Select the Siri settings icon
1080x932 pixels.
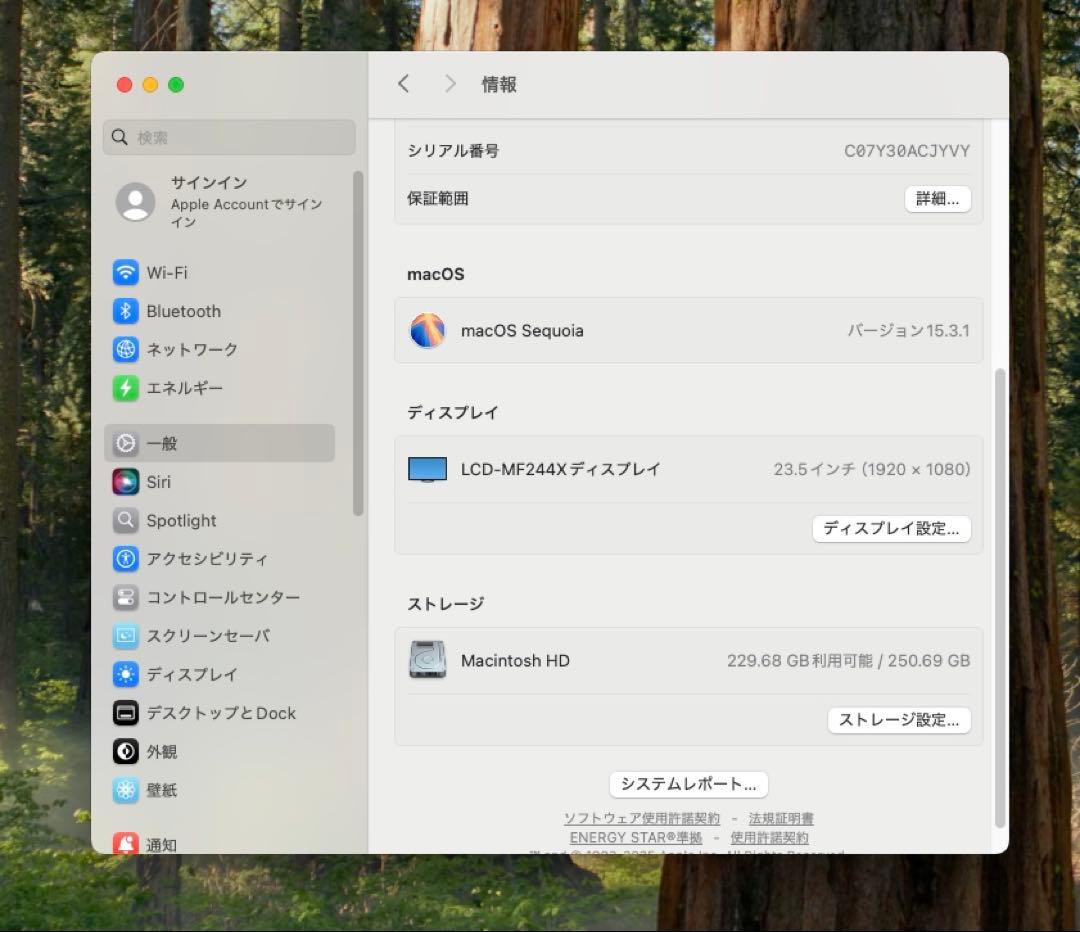tap(157, 482)
